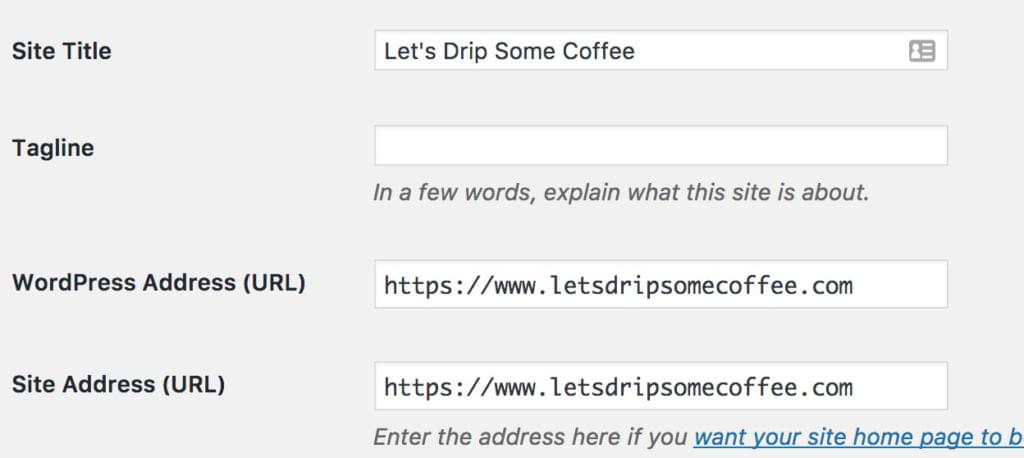Click the Tagline helper description text
Viewport: 1024px width, 458px height.
[621, 191]
